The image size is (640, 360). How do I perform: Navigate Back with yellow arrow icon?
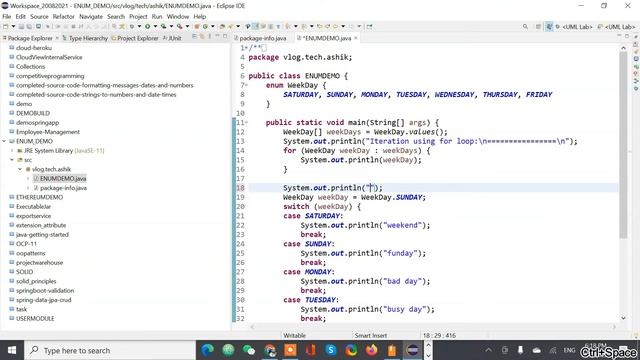[335, 27]
